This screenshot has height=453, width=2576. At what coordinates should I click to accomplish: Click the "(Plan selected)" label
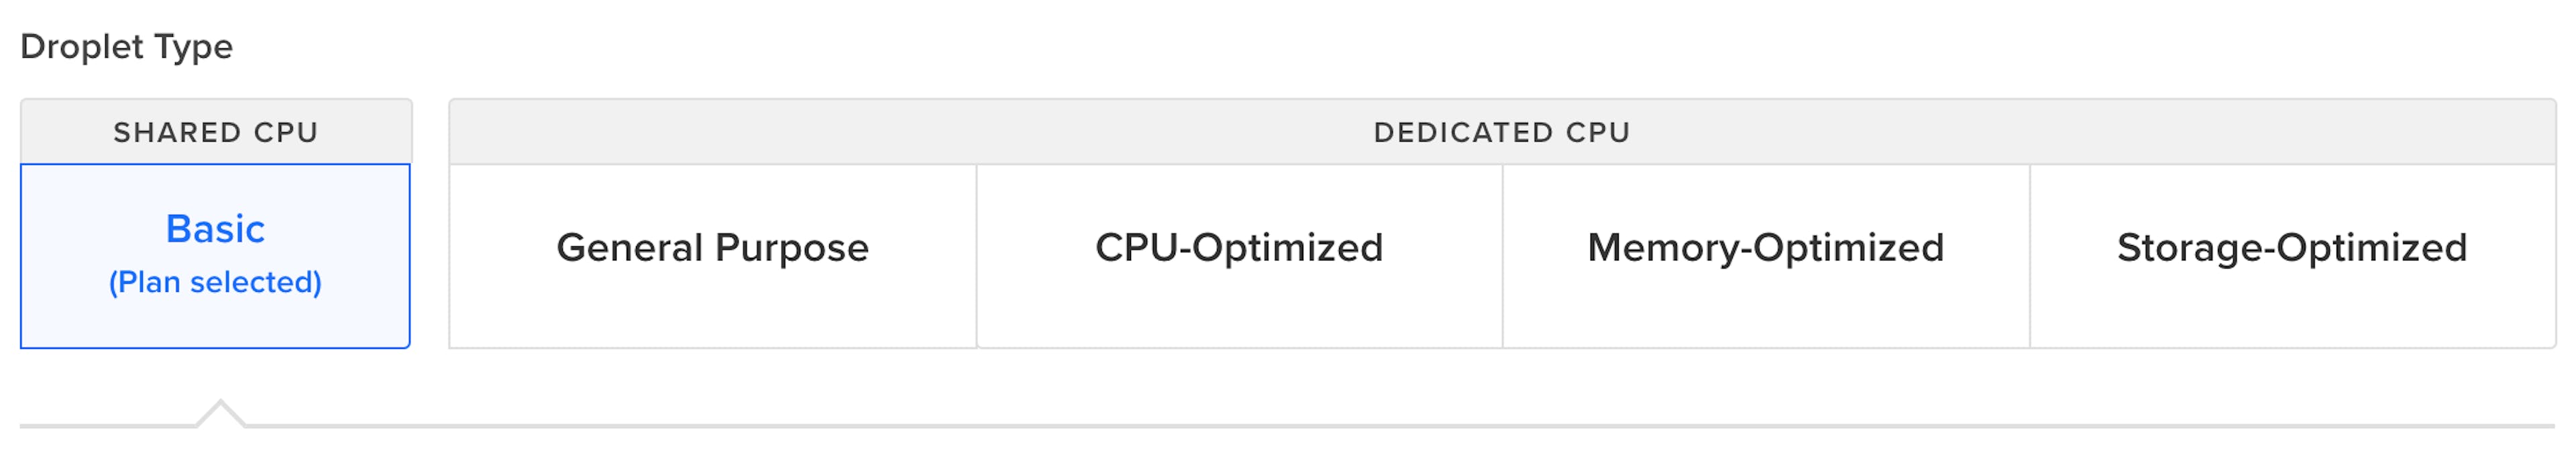pos(215,282)
